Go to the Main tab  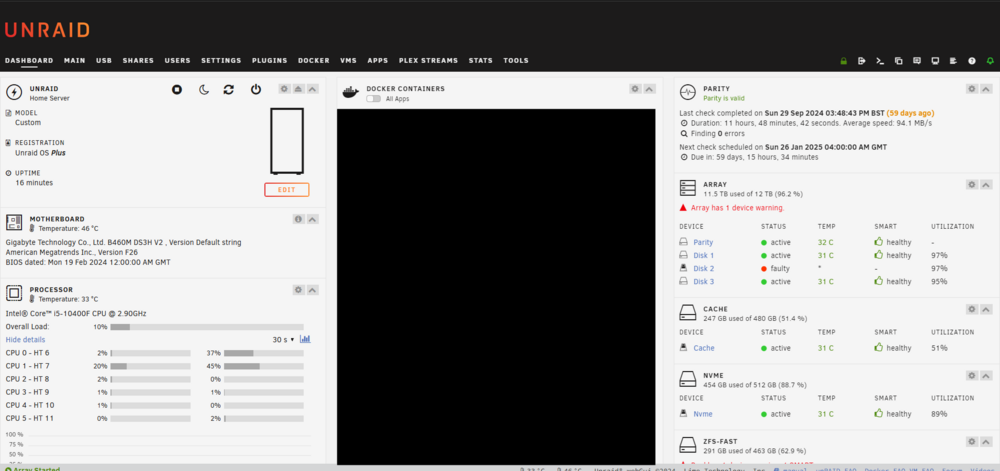click(x=75, y=61)
